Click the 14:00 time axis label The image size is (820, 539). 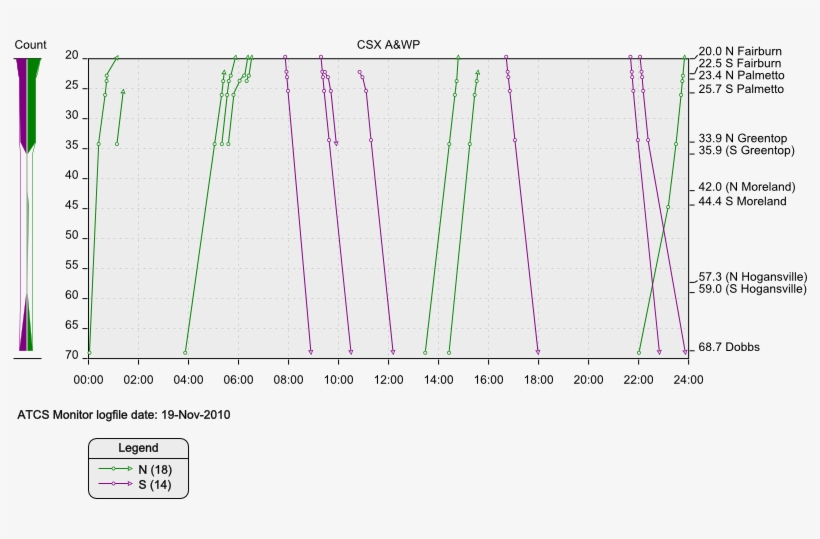(438, 380)
